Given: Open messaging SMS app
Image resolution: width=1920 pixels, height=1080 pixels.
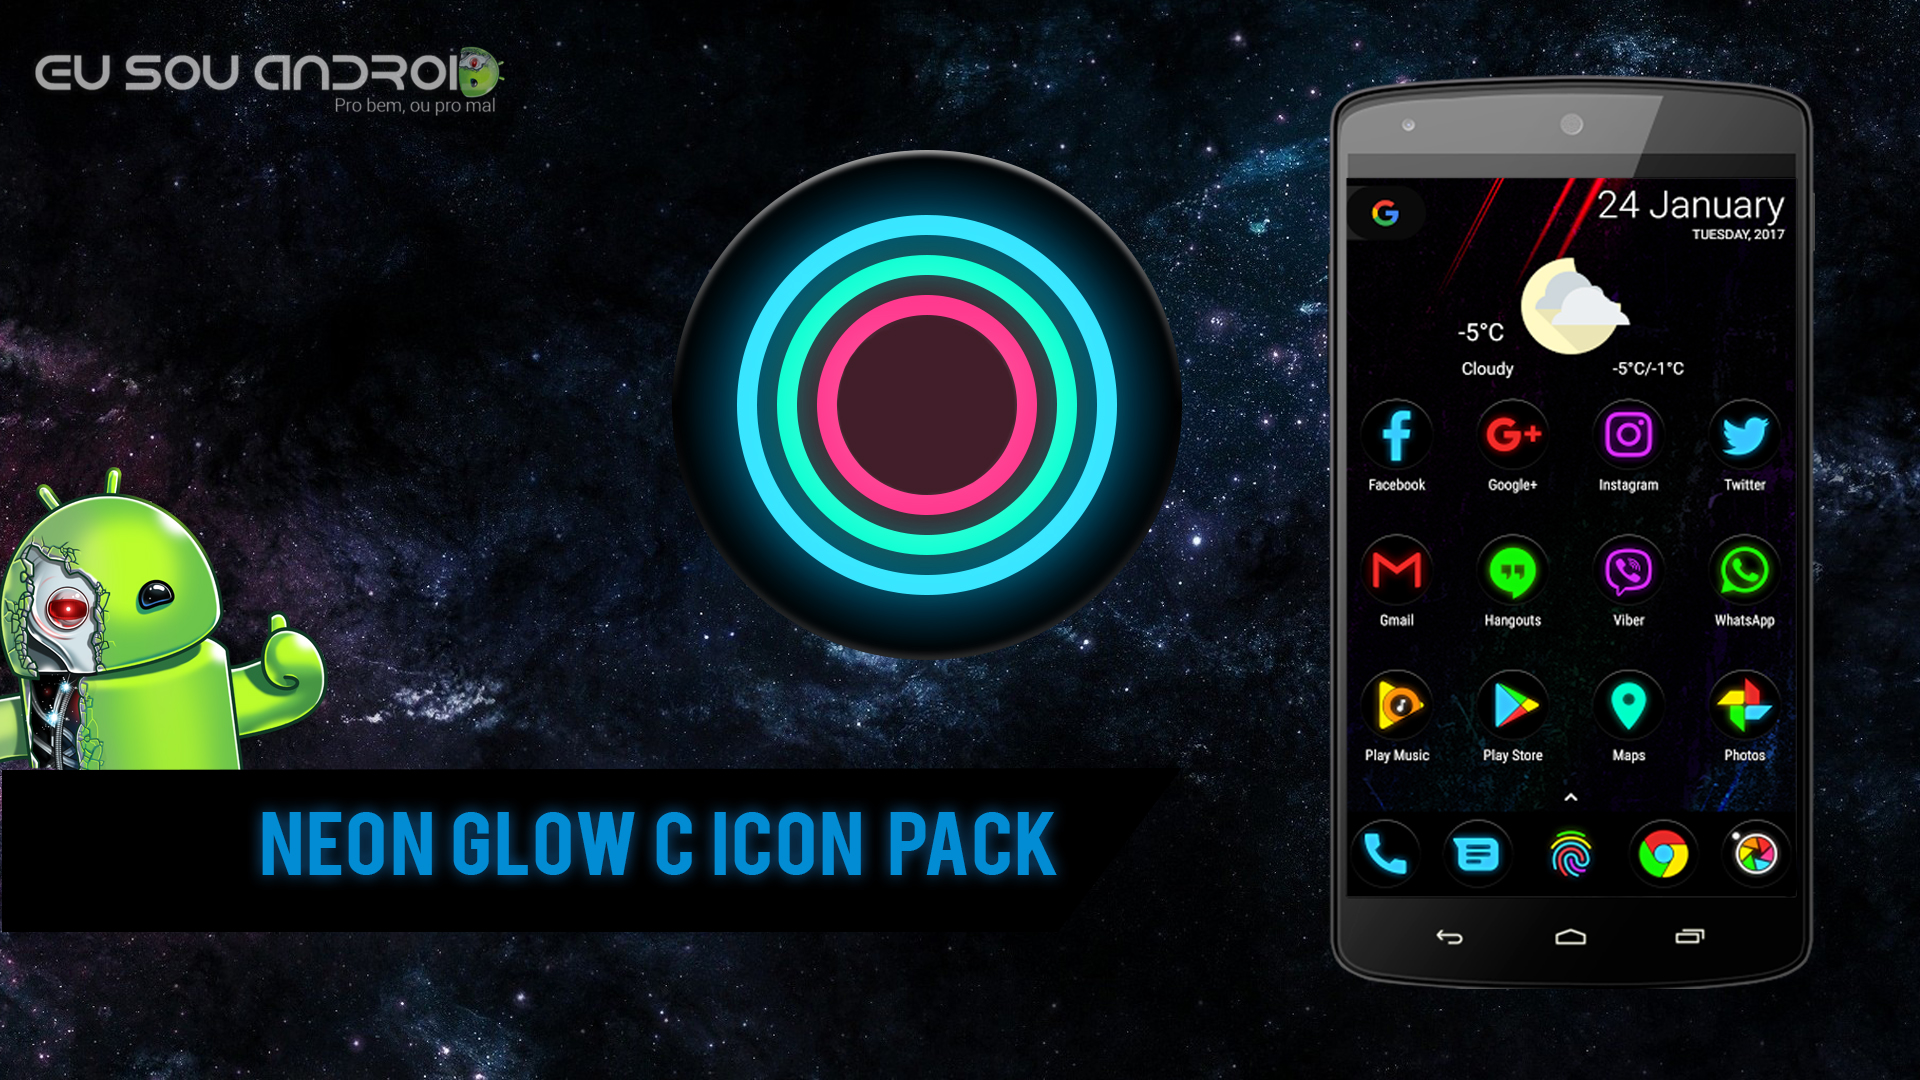Looking at the screenshot, I should point(1480,852).
